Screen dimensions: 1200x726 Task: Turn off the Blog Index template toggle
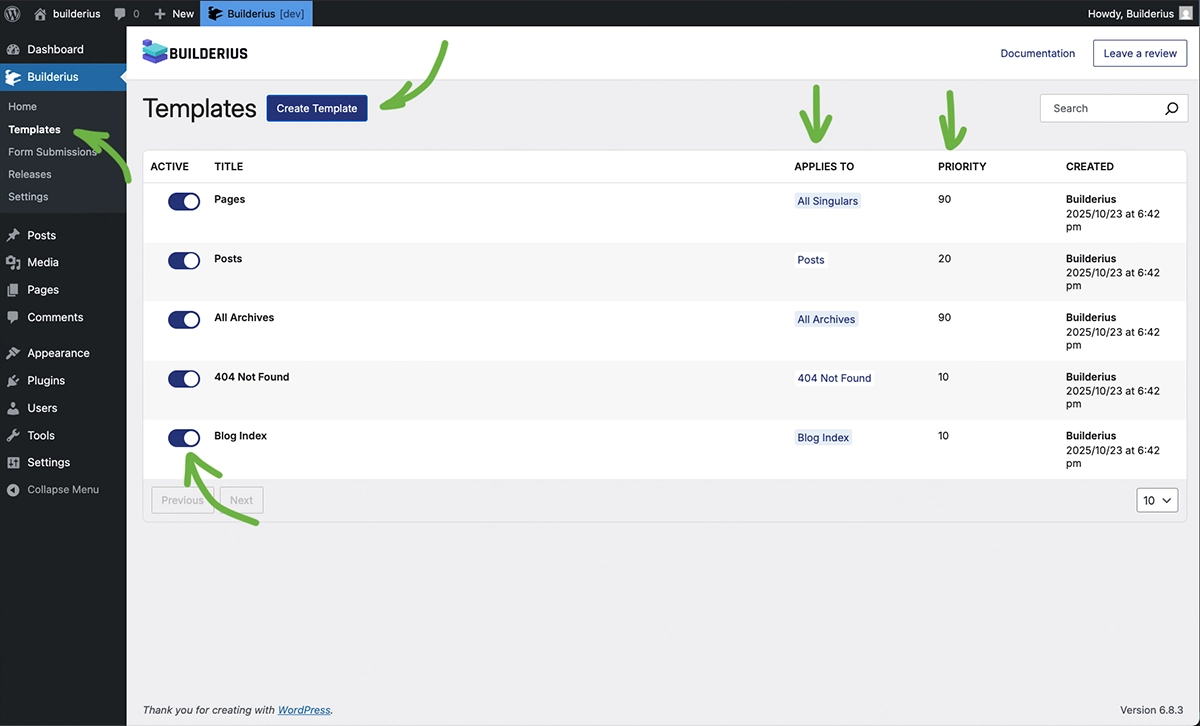click(x=184, y=437)
